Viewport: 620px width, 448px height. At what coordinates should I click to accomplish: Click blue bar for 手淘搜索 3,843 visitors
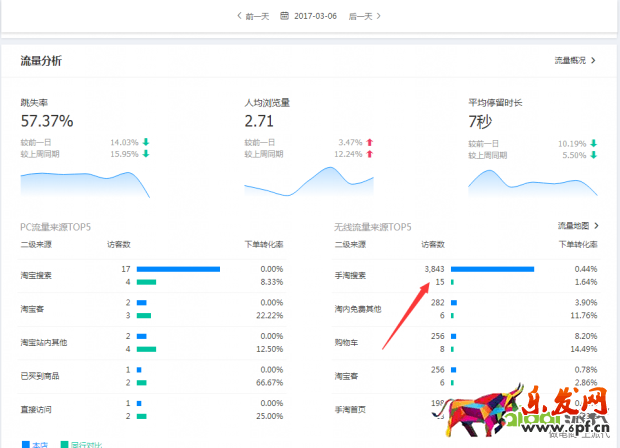coord(492,269)
